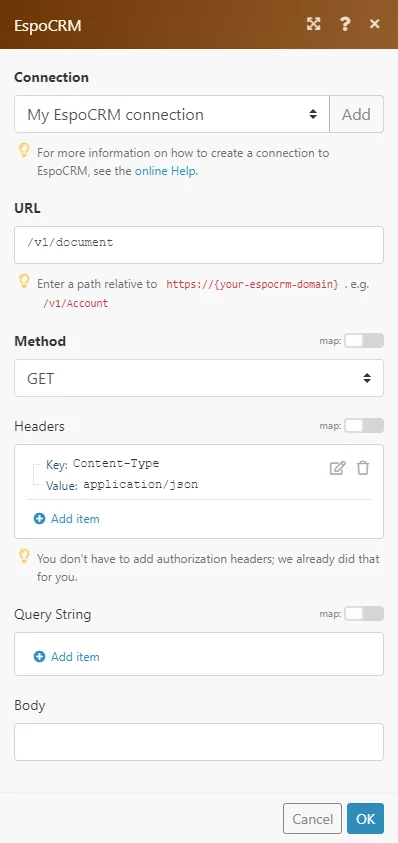This screenshot has height=843, width=398.
Task: Click the lightbulb hint icon below Connection
Action: pos(24,151)
